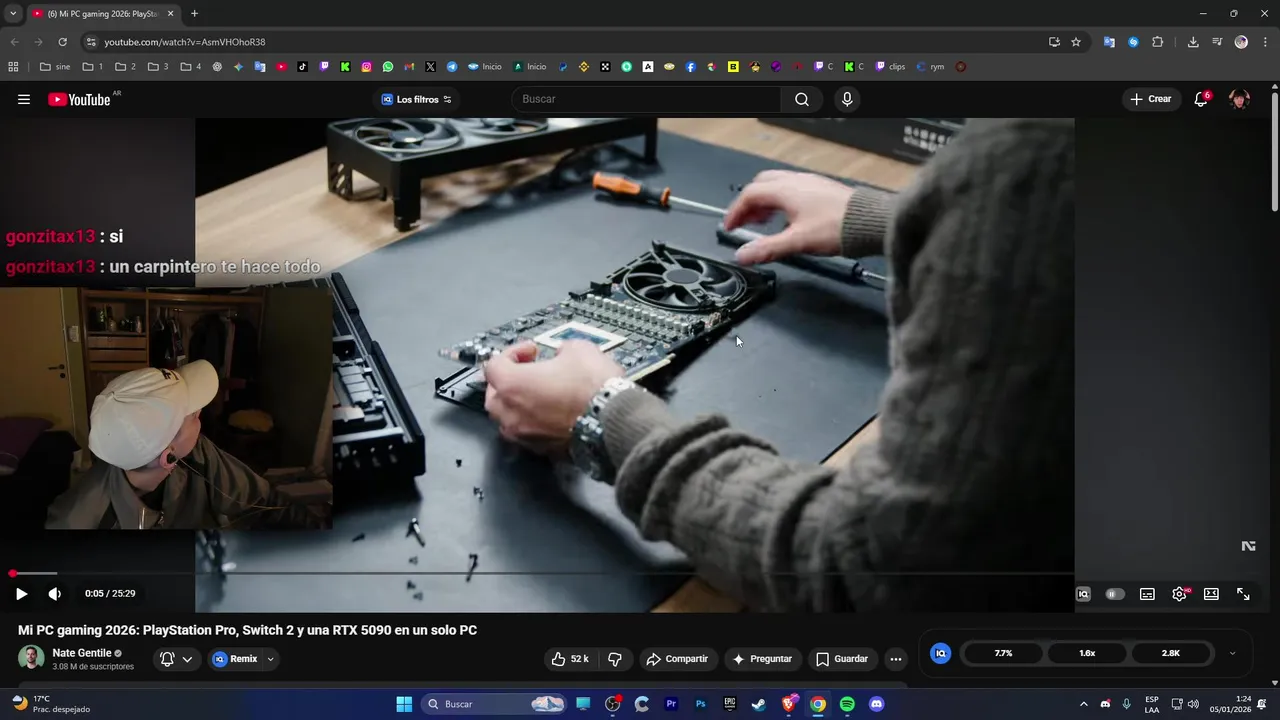Open Chrome downloads
Screen dimensions: 1280x720
pos(1193,42)
